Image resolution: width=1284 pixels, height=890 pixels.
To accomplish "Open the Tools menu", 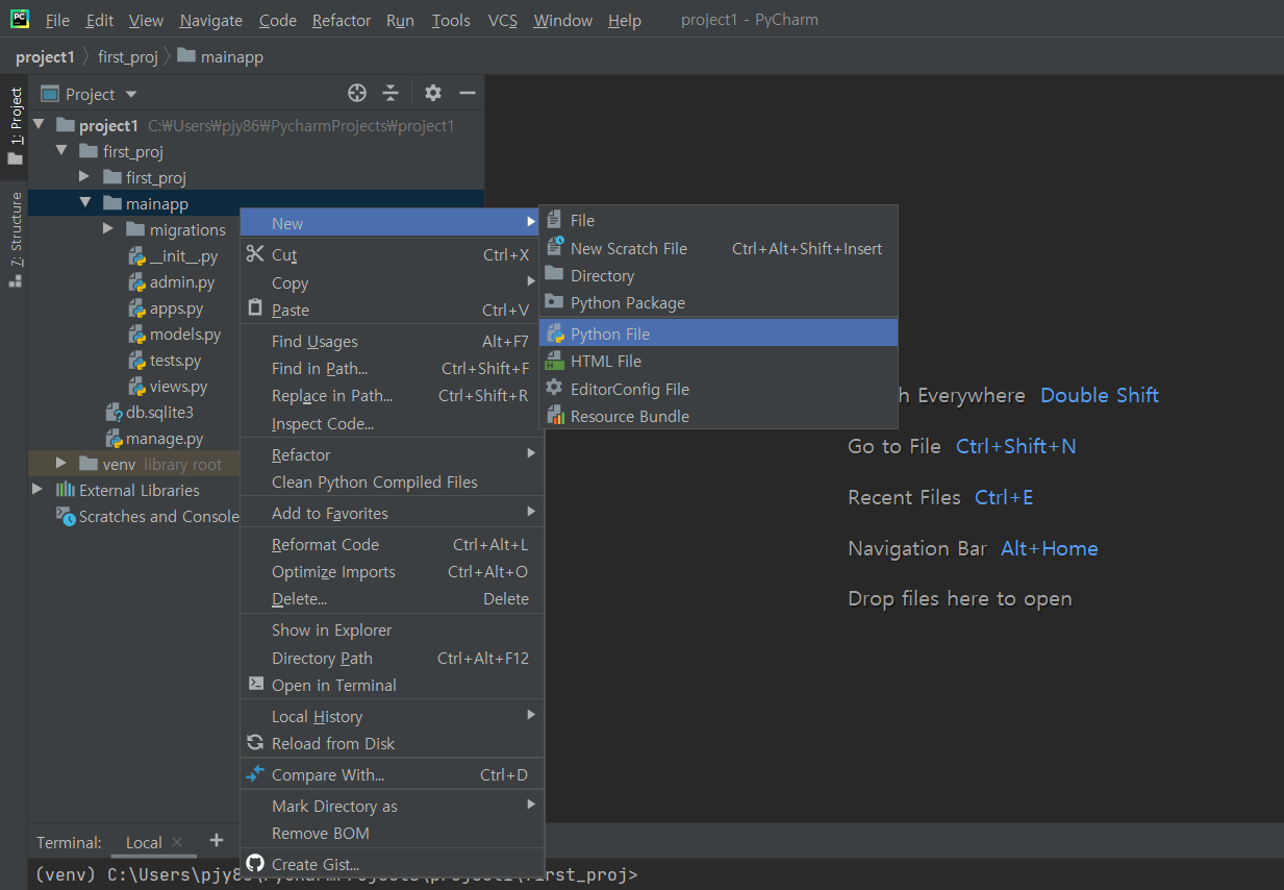I will (x=451, y=20).
